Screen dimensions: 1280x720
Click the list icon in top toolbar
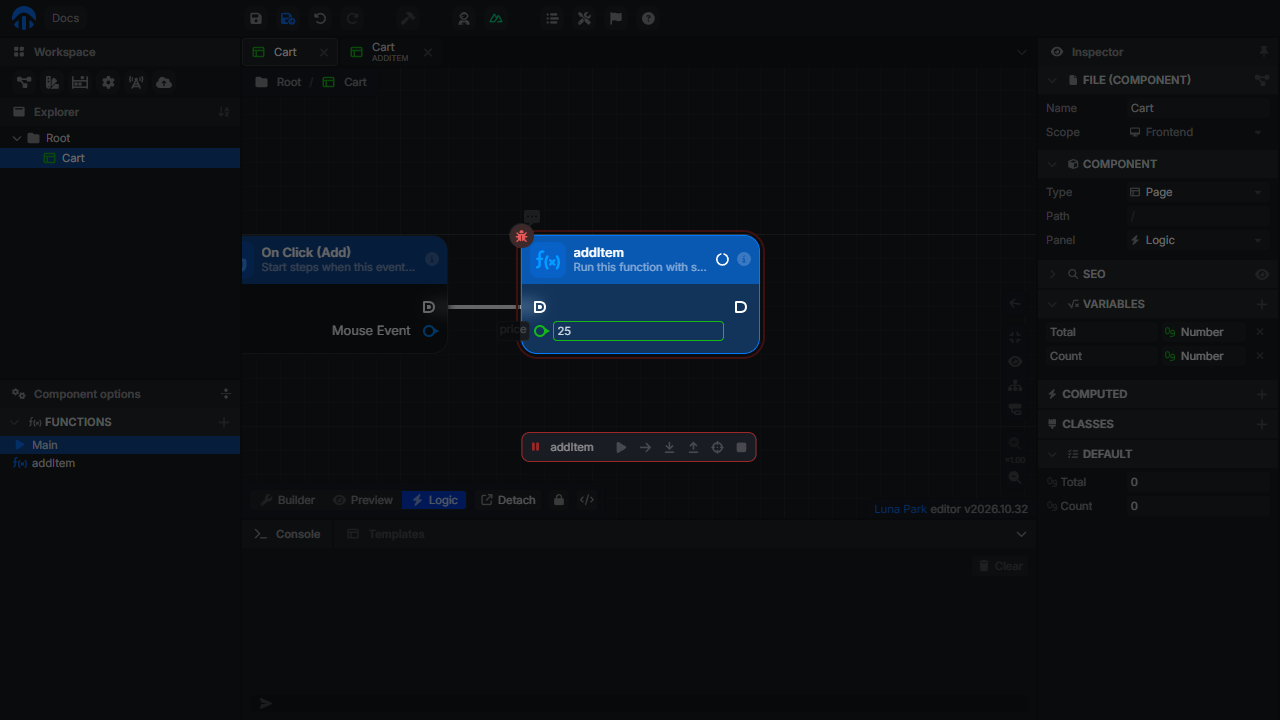(552, 18)
